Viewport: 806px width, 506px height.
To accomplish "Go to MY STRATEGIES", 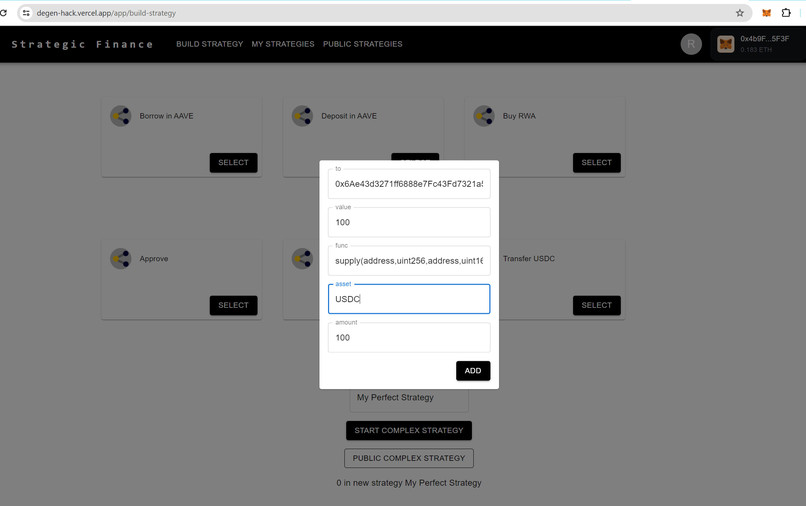I will coord(283,44).
